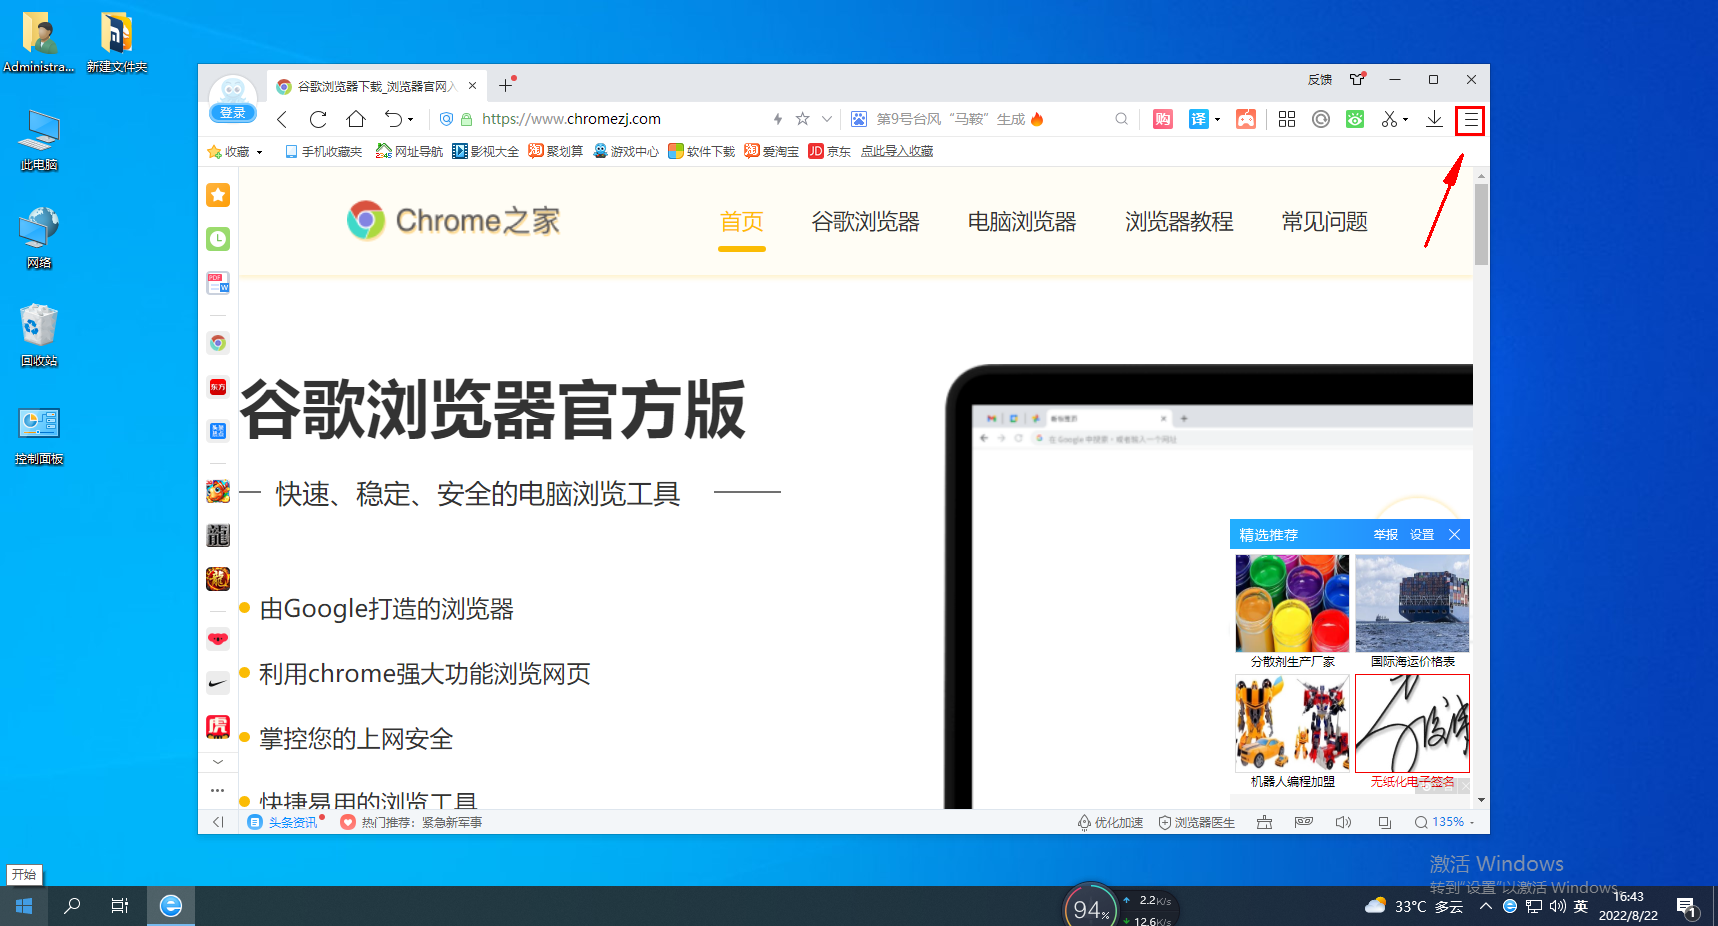Go back with the back arrow
This screenshot has width=1718, height=926.
tap(282, 119)
